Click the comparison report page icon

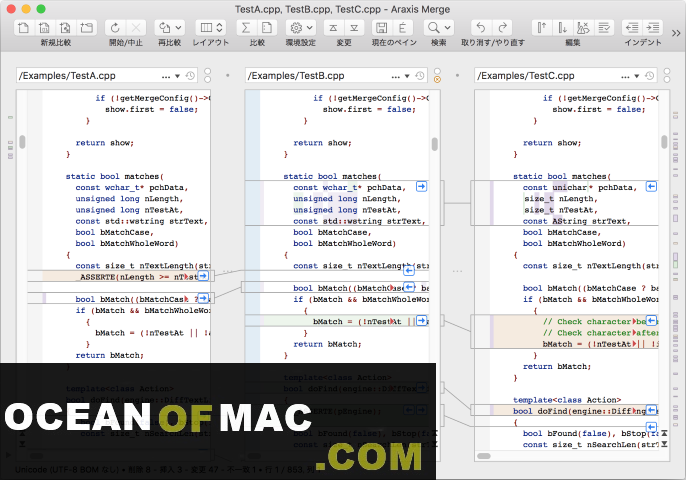[x=267, y=28]
